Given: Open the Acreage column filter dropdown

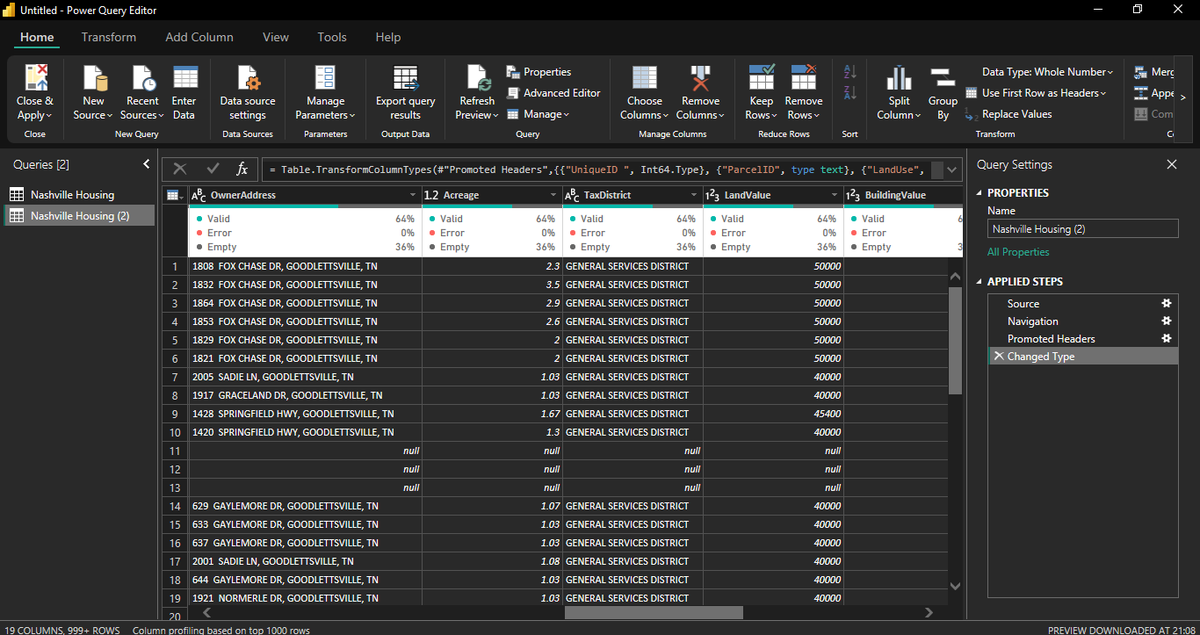Looking at the screenshot, I should 552,195.
